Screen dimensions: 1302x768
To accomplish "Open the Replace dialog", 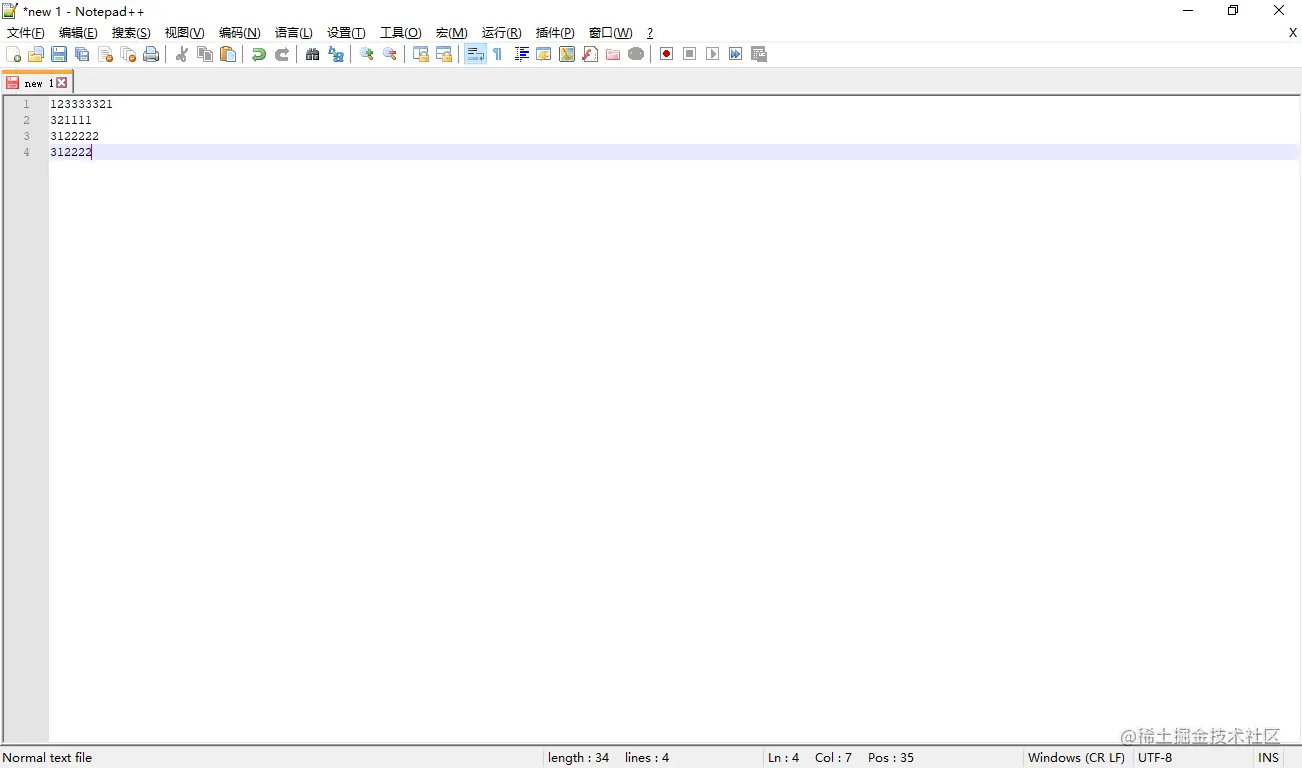I will pos(336,53).
